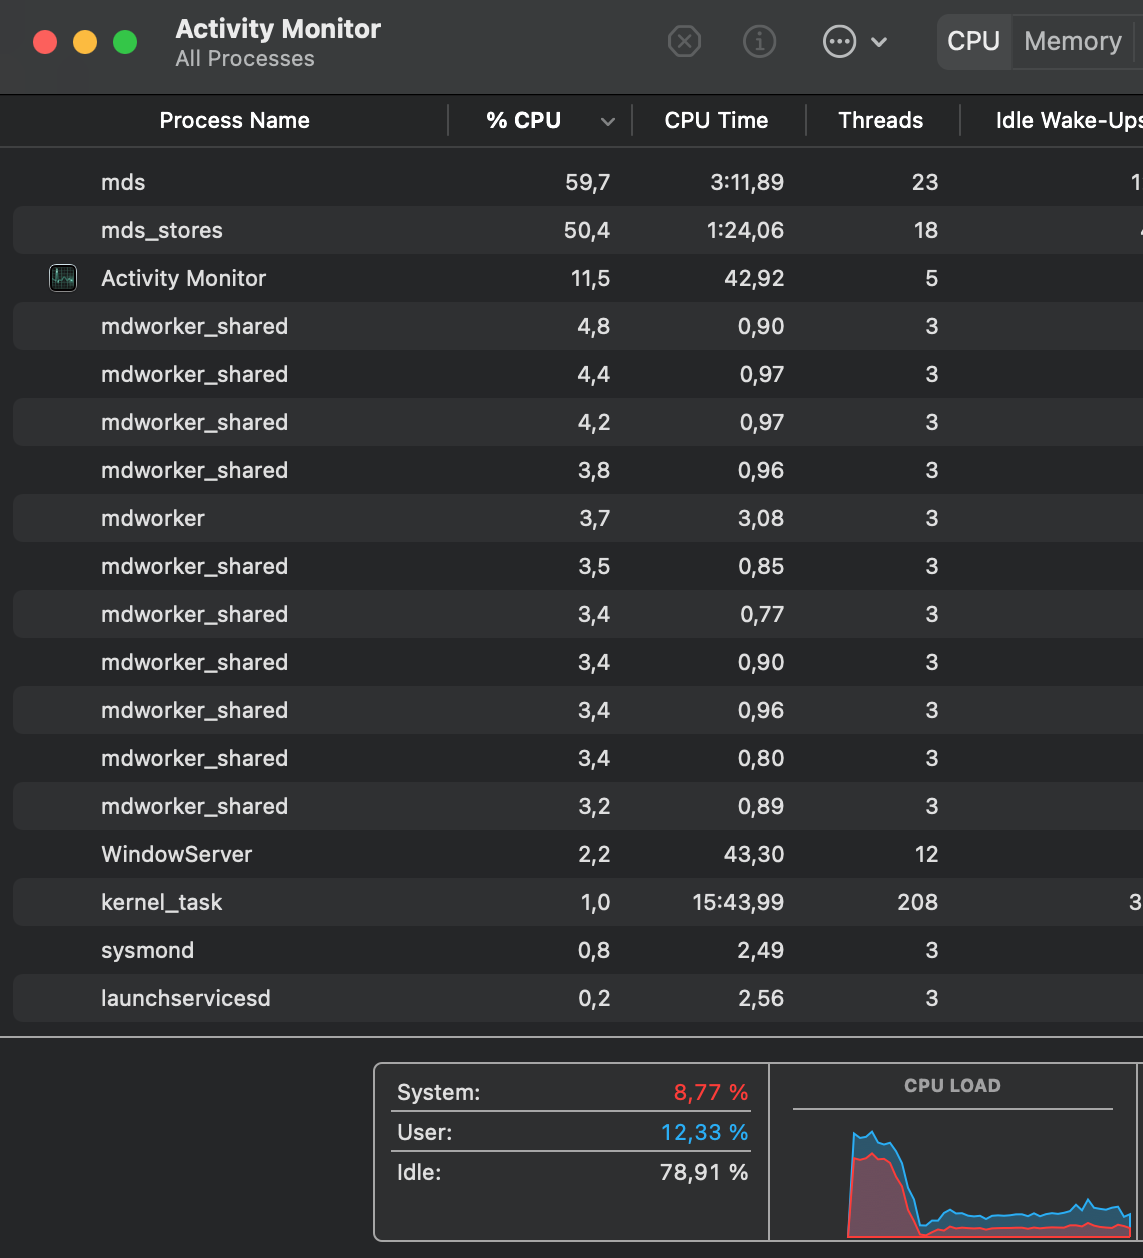The image size is (1143, 1258).
Task: Click the 43,30 CPU Time value
Action: pos(754,854)
